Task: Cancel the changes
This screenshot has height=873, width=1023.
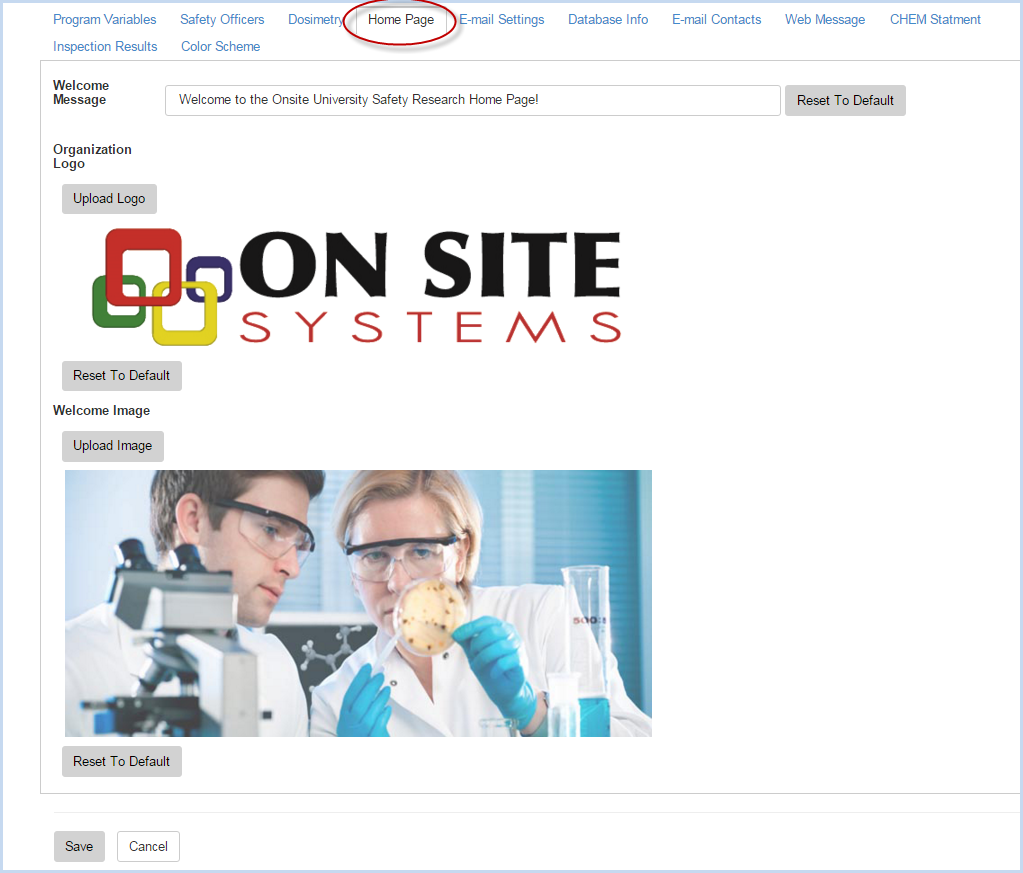Action: pyautogui.click(x=148, y=846)
